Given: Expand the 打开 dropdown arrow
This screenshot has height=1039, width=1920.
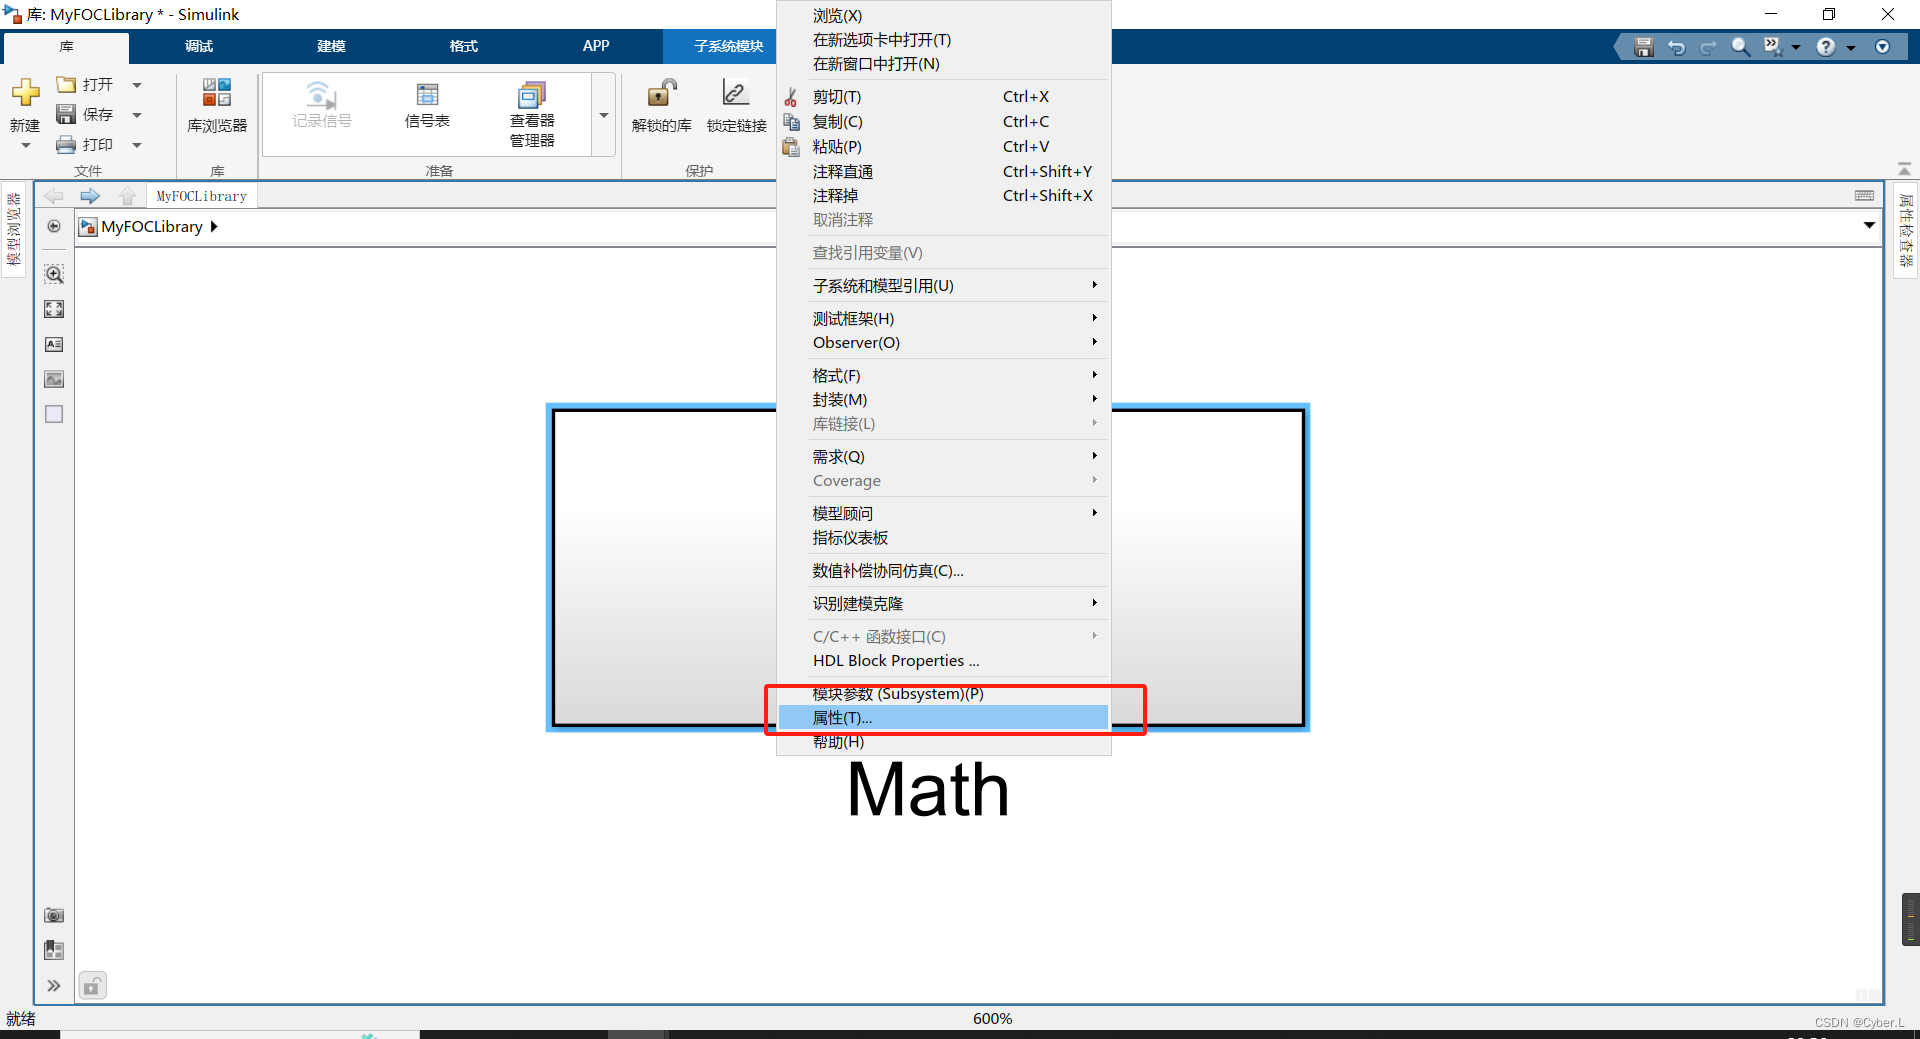Looking at the screenshot, I should (x=137, y=85).
